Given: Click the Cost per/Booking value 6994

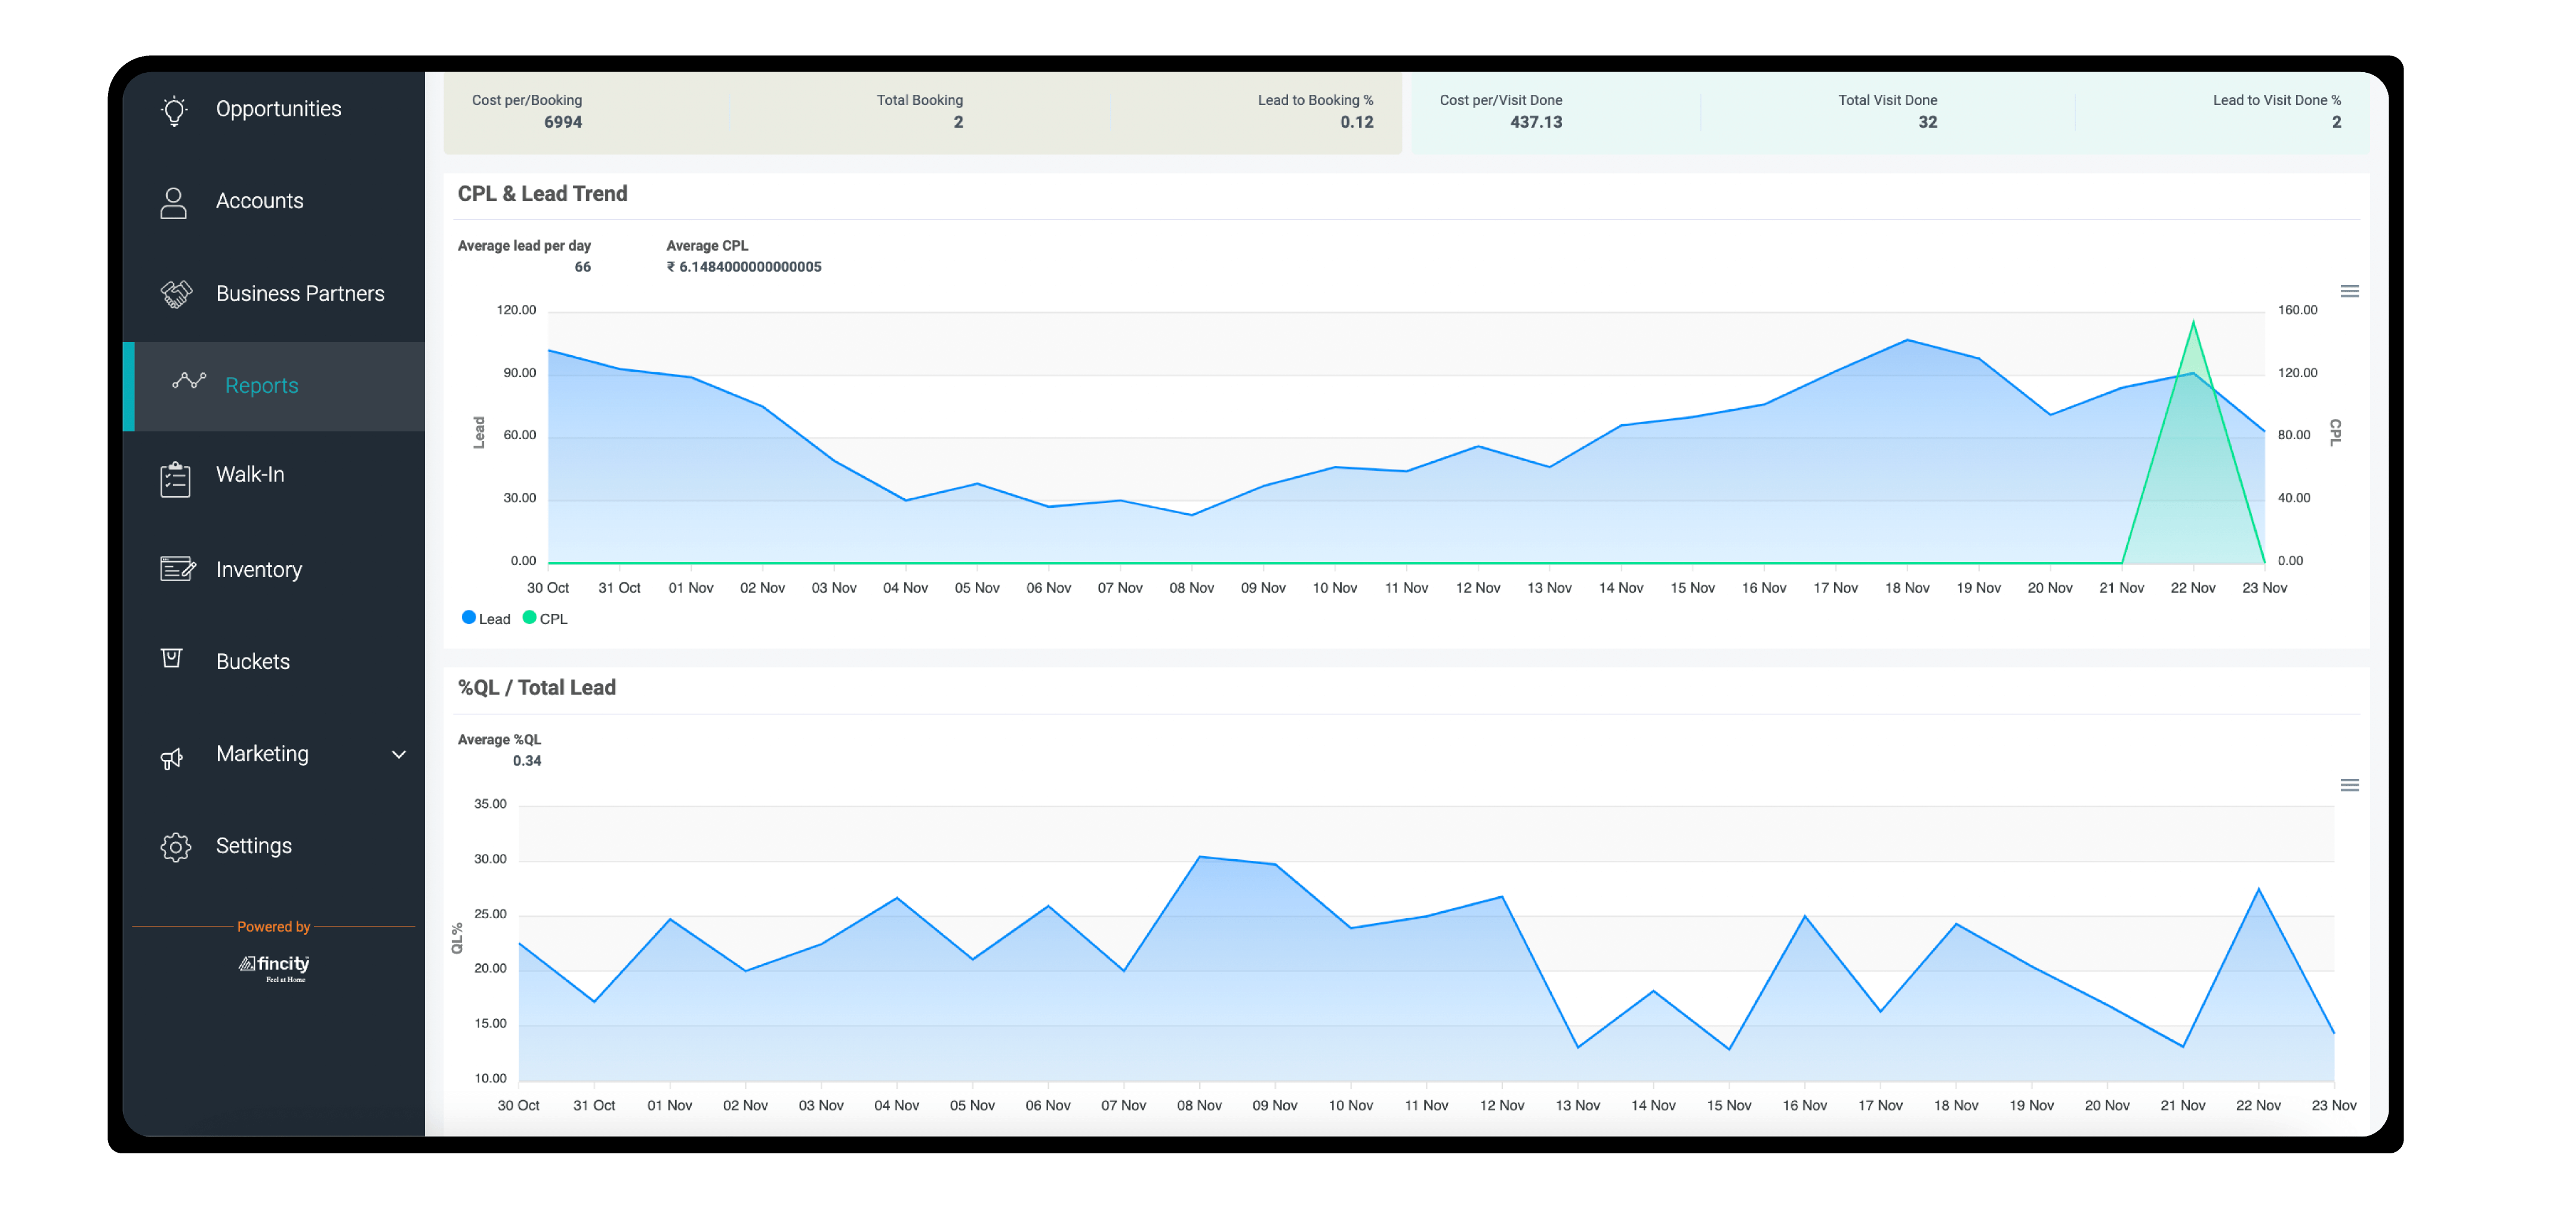Looking at the screenshot, I should pyautogui.click(x=563, y=122).
